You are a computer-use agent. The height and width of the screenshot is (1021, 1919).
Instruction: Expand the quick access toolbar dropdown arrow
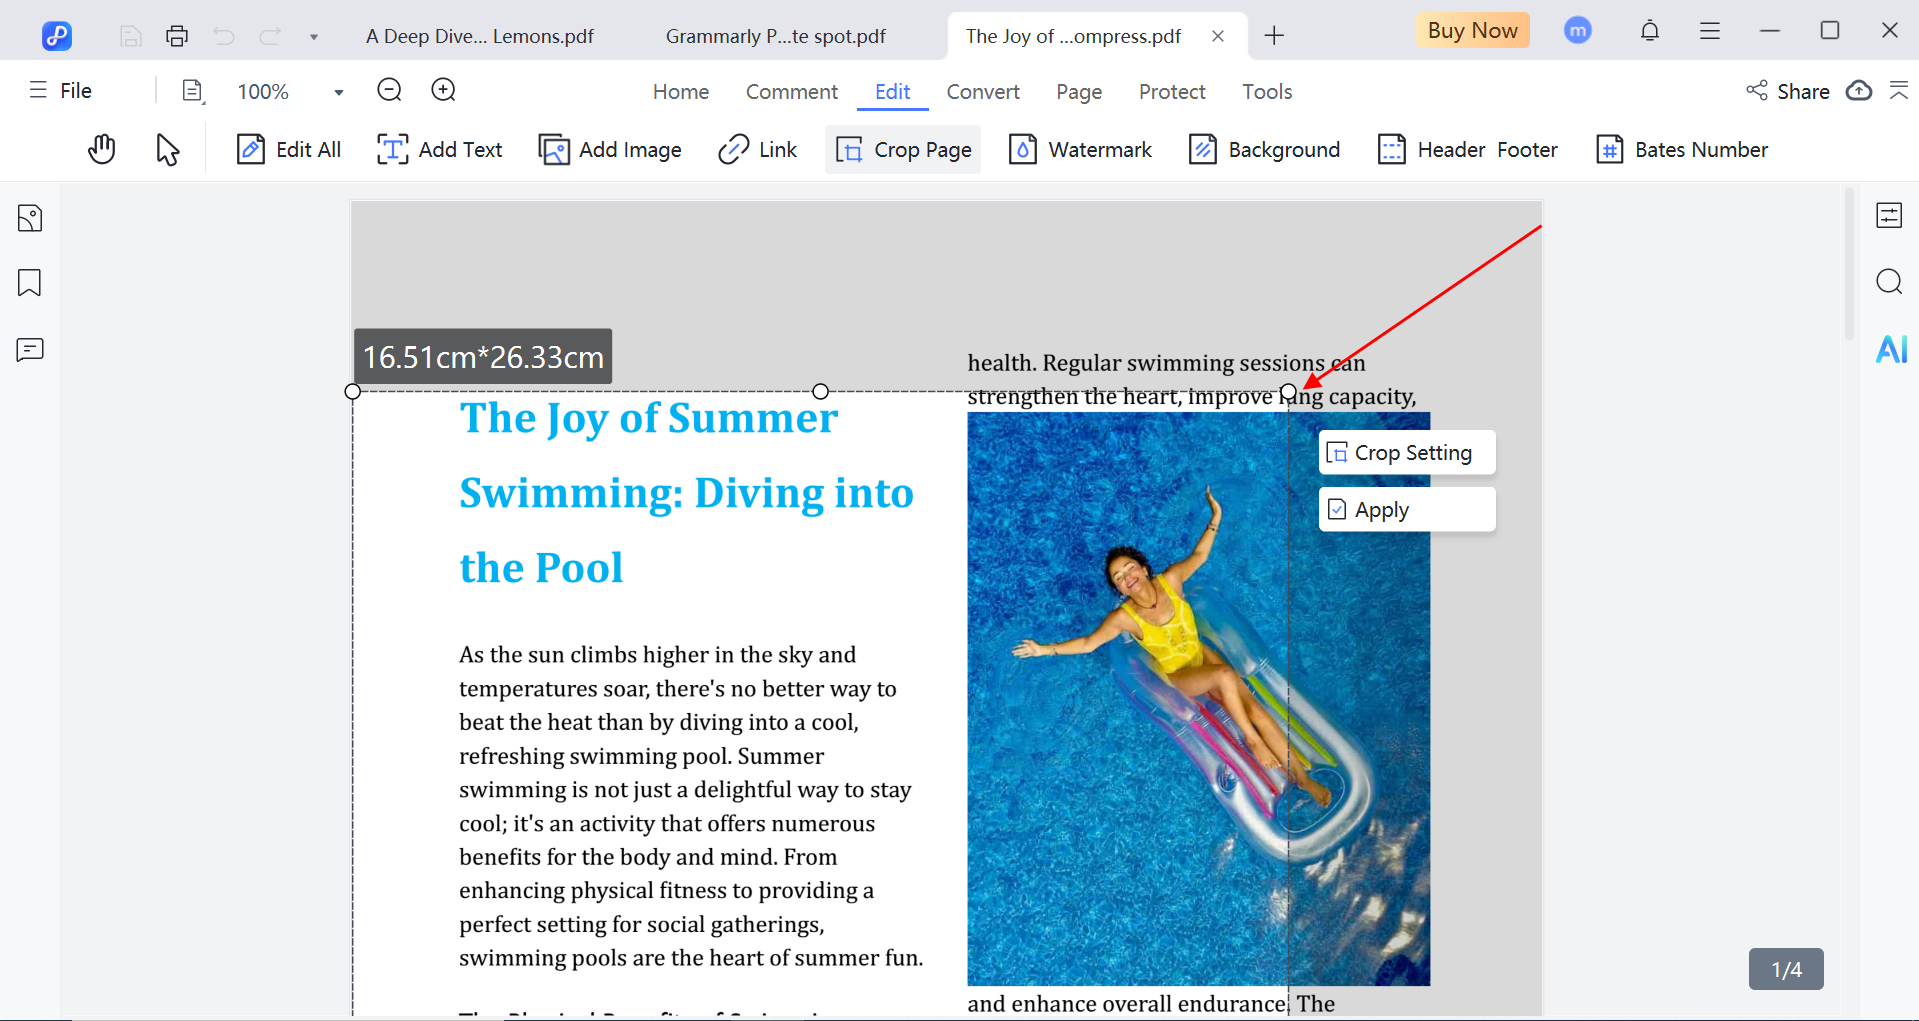(x=314, y=37)
